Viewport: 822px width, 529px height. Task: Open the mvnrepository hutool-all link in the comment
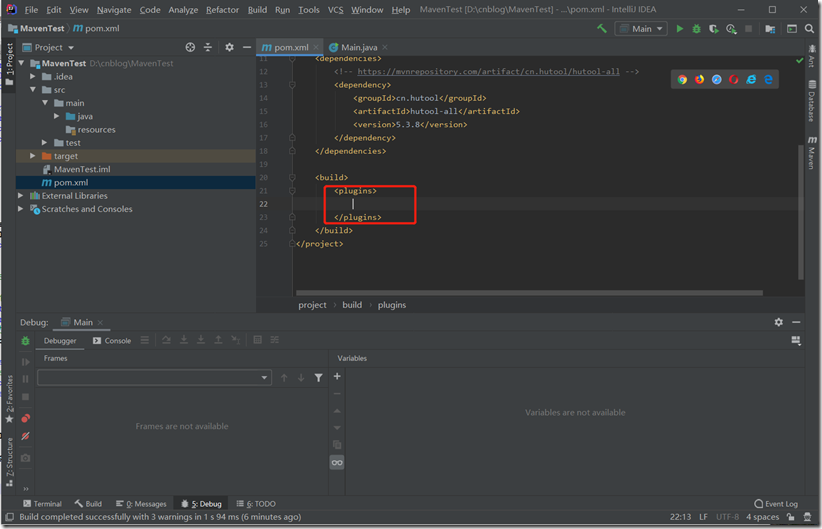[488, 71]
